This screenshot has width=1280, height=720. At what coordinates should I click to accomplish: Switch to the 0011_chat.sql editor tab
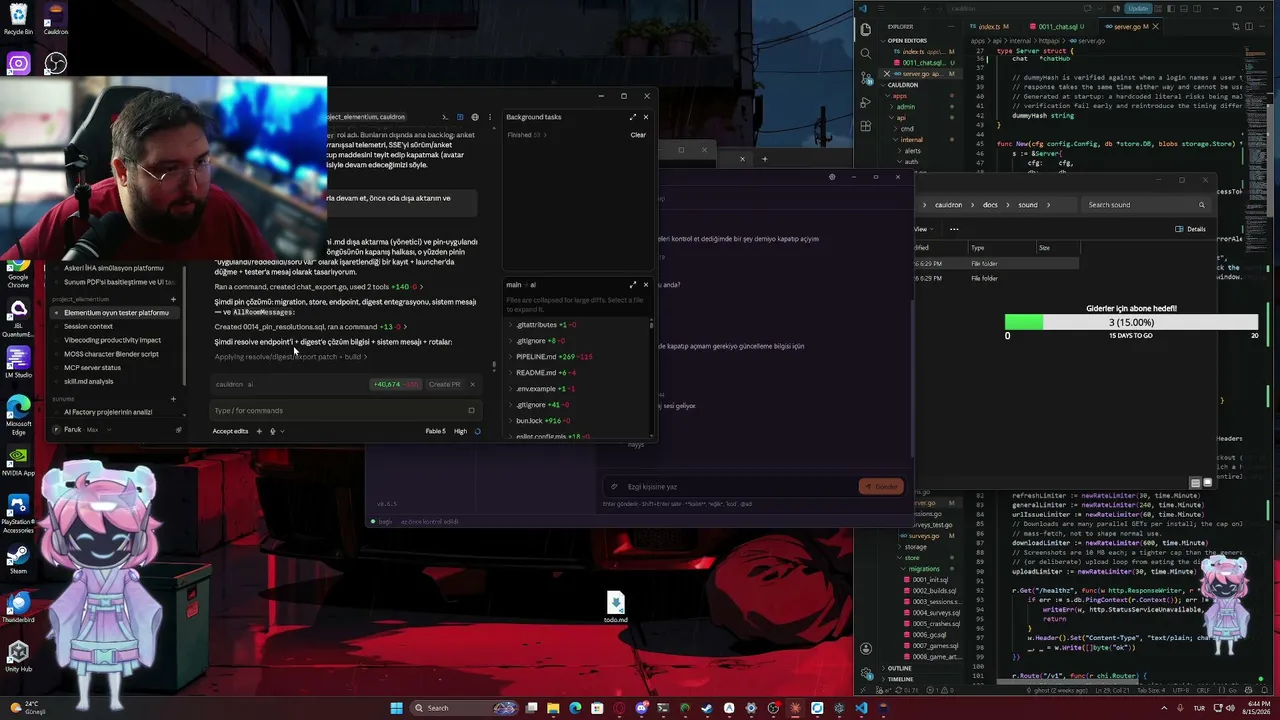coord(1058,27)
